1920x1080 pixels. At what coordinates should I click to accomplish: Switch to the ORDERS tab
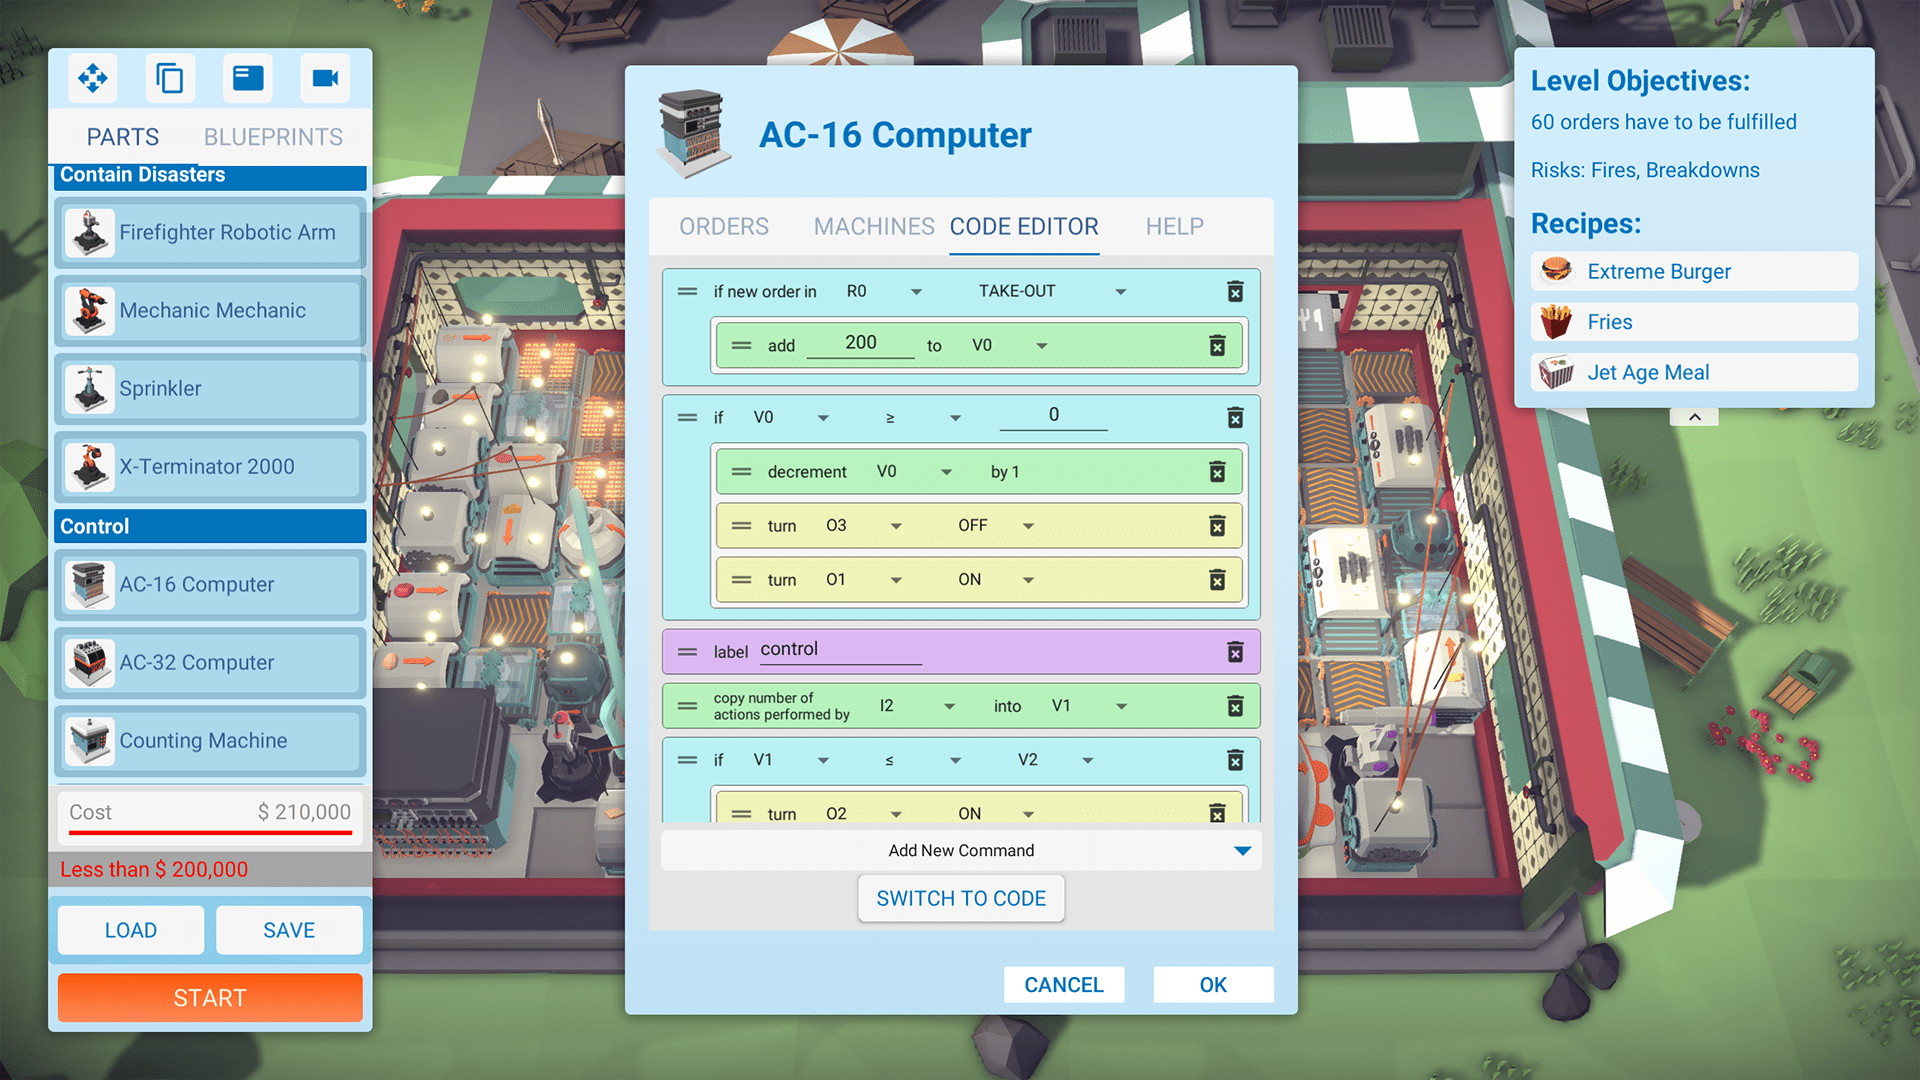pos(724,225)
